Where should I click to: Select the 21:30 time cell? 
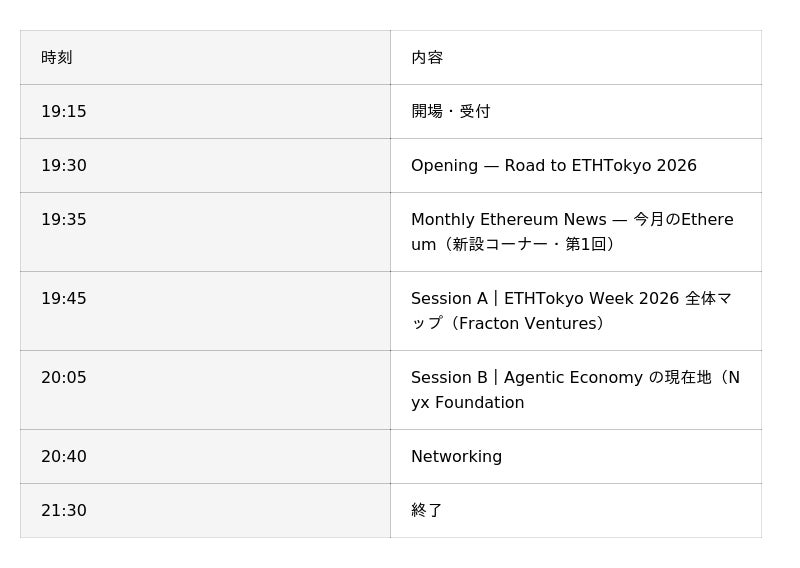point(205,511)
